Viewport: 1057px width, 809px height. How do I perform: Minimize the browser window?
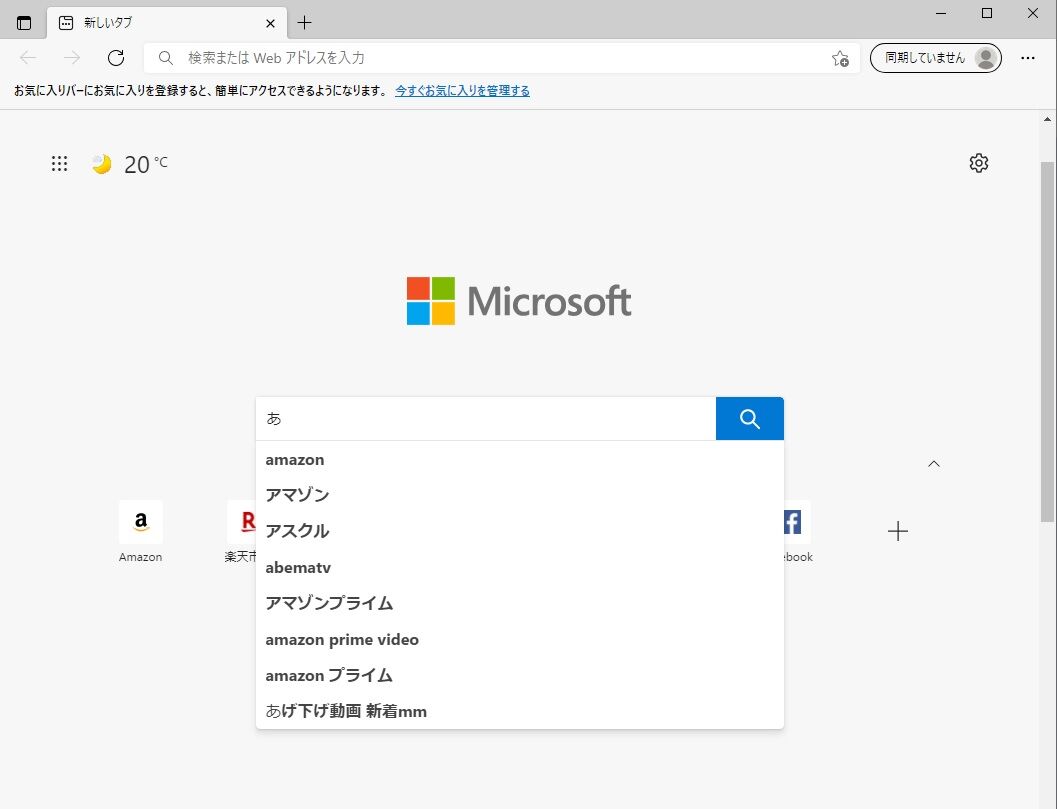tap(941, 13)
